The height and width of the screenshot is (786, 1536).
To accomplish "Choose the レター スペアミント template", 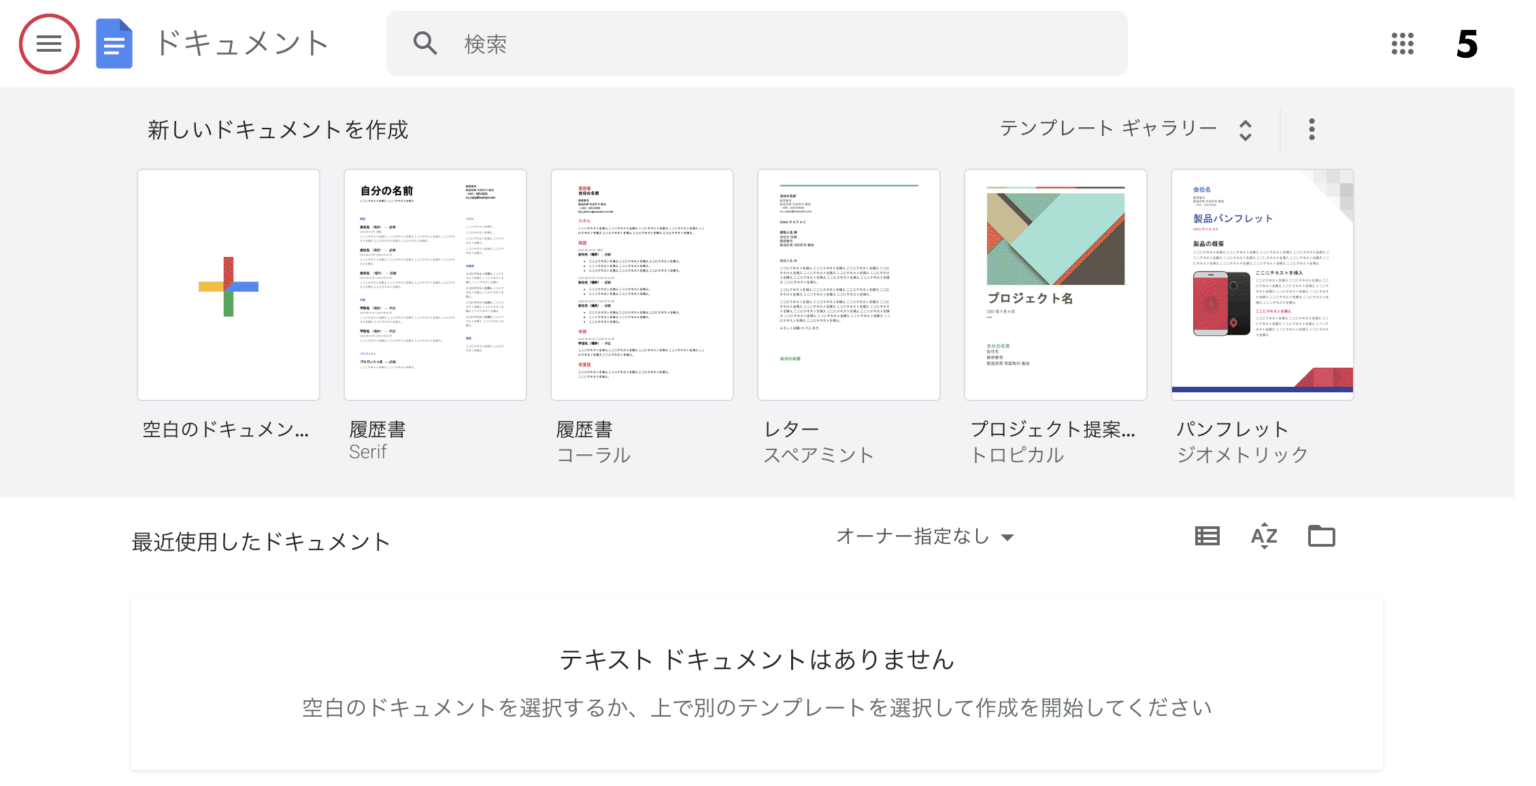I will tap(849, 285).
